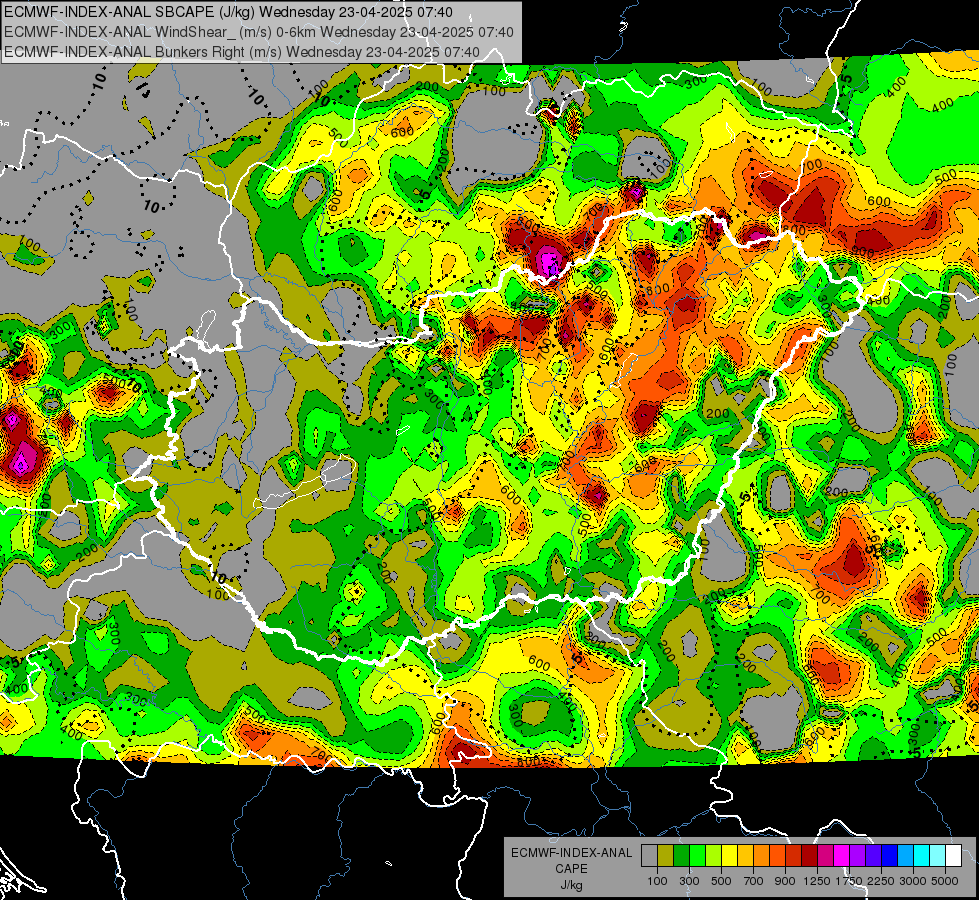The height and width of the screenshot is (900, 979).
Task: Select the SBCAPE (J/kg) title line
Action: [x=229, y=12]
